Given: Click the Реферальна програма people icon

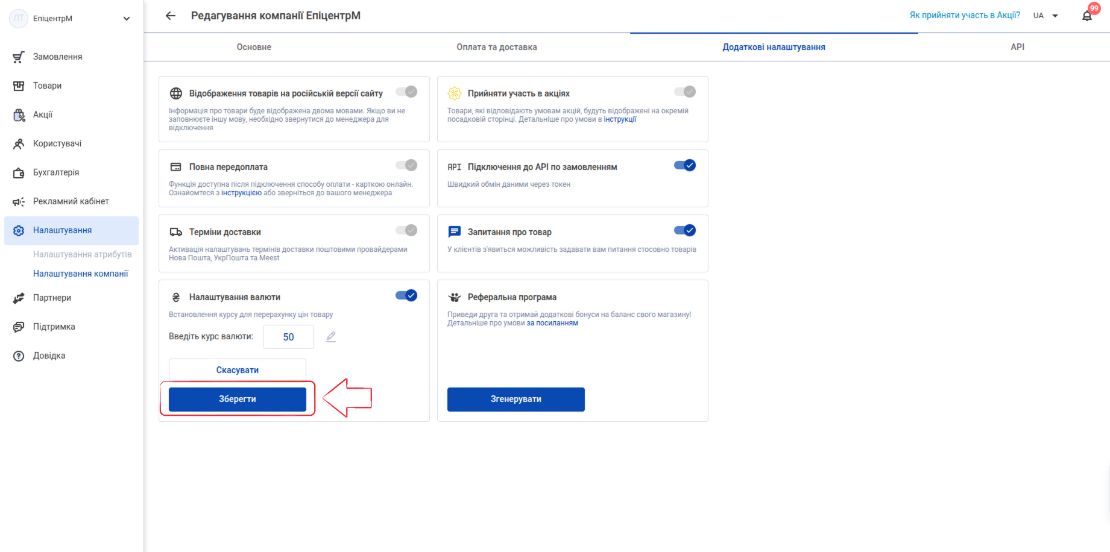Looking at the screenshot, I should [x=454, y=297].
